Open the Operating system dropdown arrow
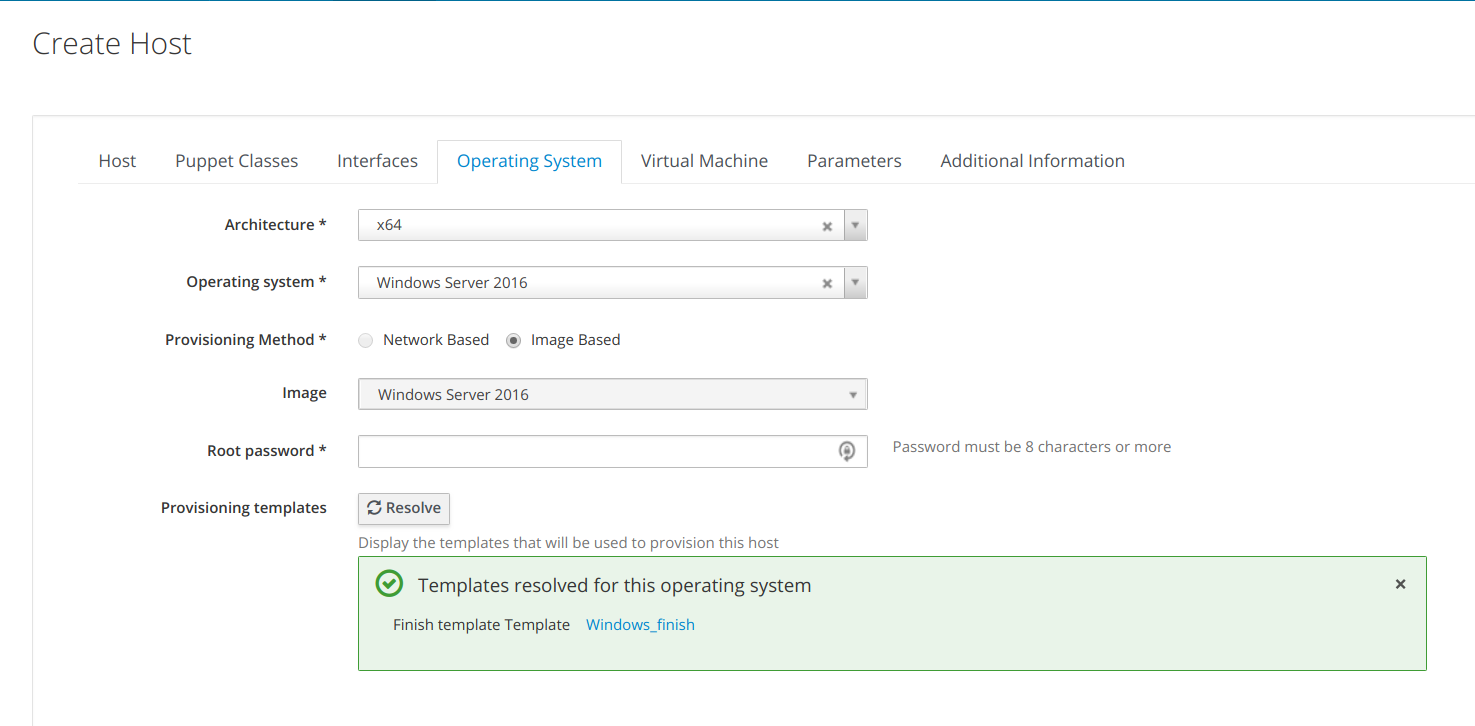Viewport: 1475px width, 726px height. click(x=855, y=282)
